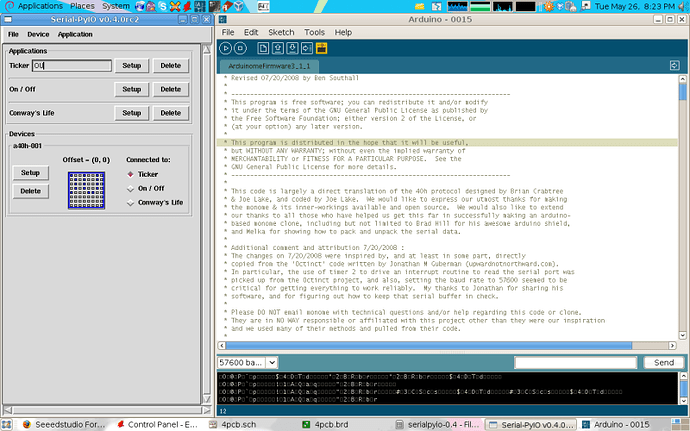Click the Arduino Verify/Compile play icon
This screenshot has width=690, height=431.
[x=225, y=48]
